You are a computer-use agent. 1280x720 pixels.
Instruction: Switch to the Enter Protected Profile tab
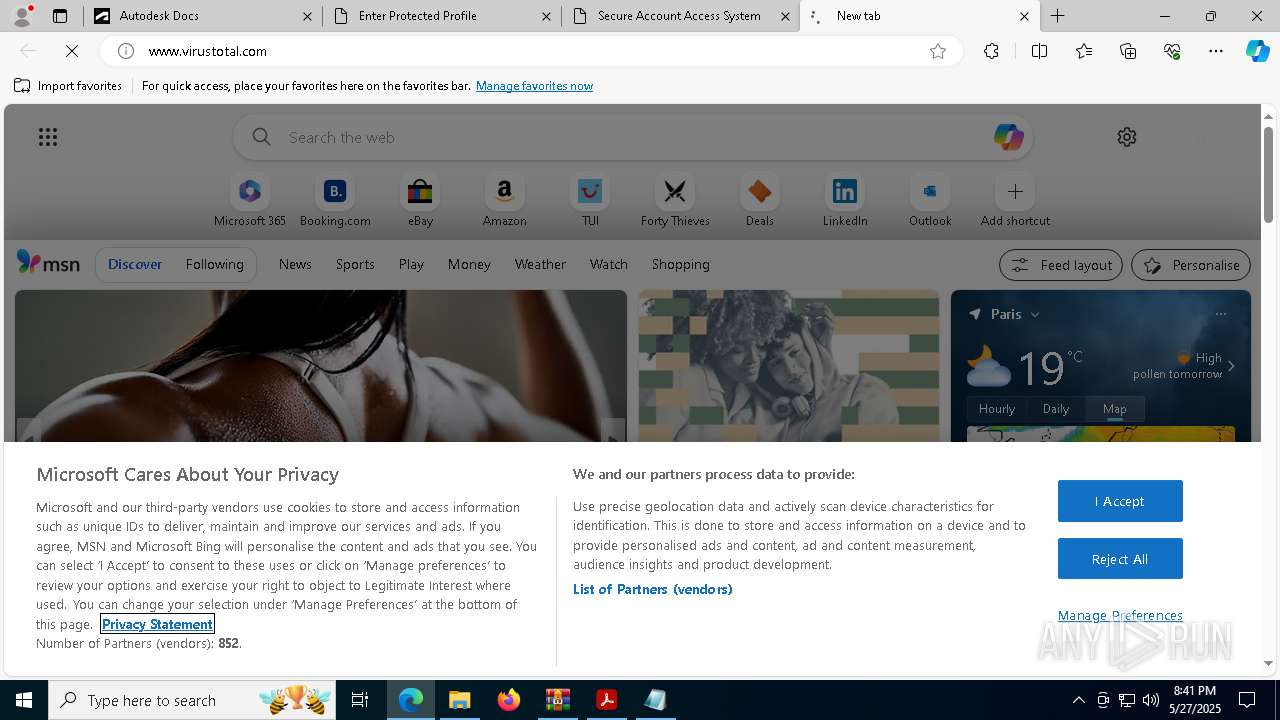443,16
